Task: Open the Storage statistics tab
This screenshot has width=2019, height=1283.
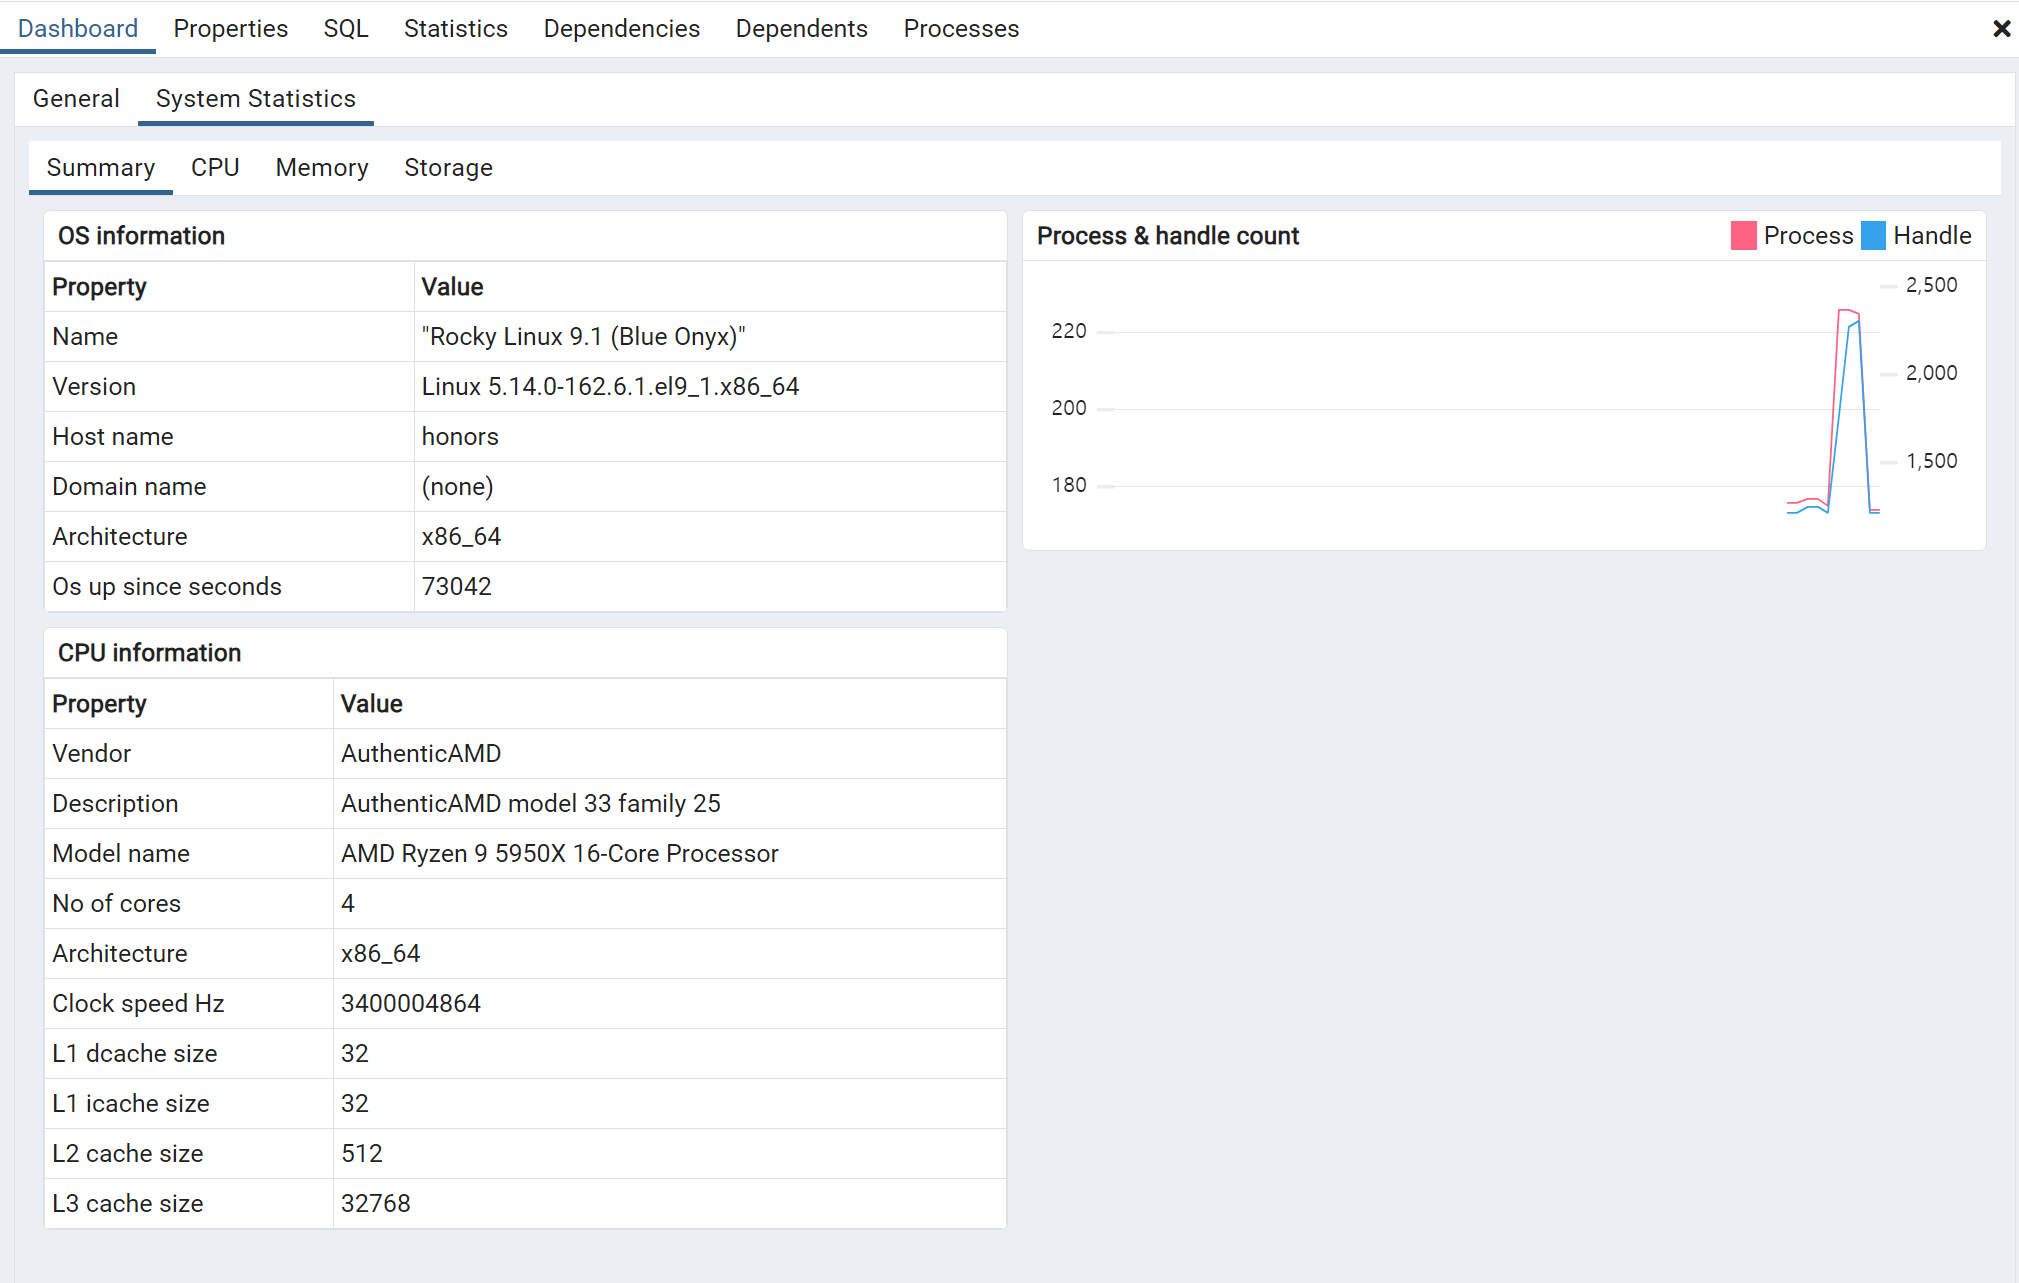Action: (x=448, y=168)
